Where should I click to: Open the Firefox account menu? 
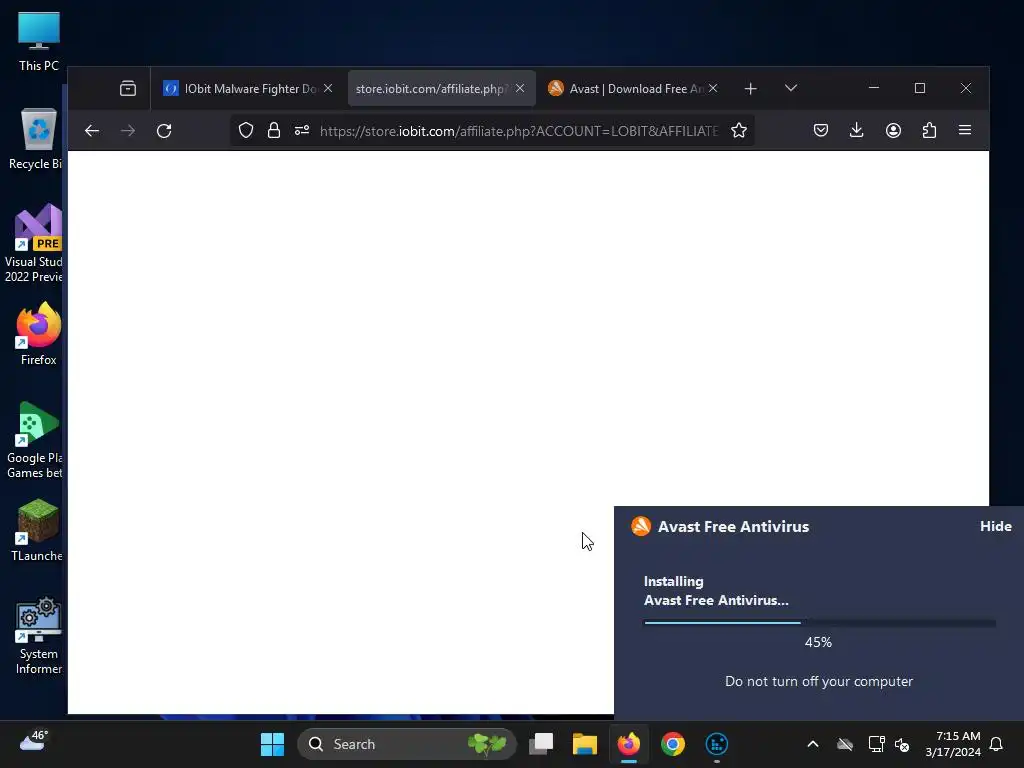click(x=893, y=131)
